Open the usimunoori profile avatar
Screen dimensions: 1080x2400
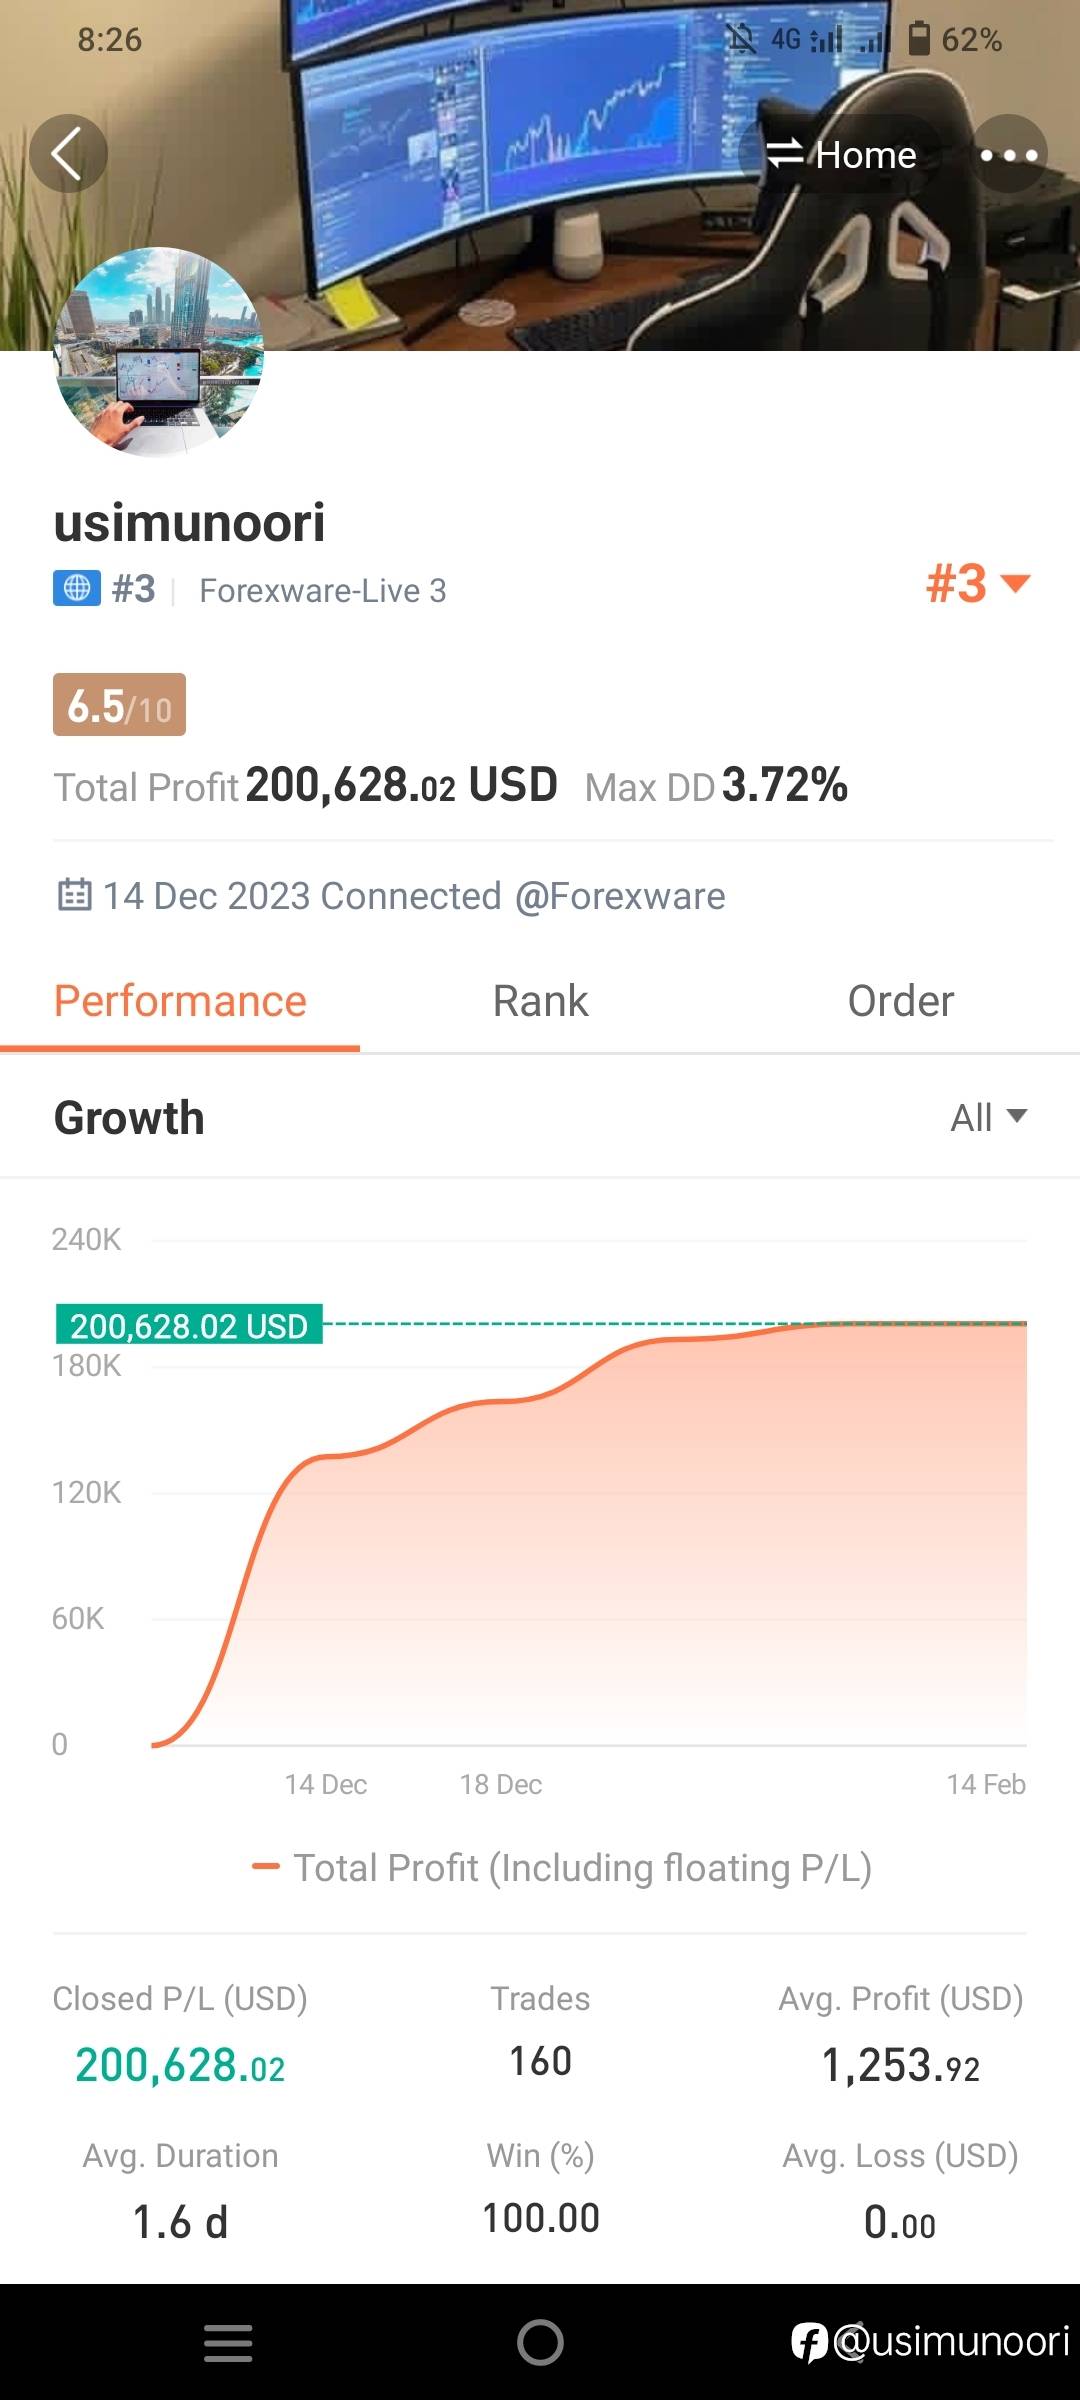[x=159, y=352]
